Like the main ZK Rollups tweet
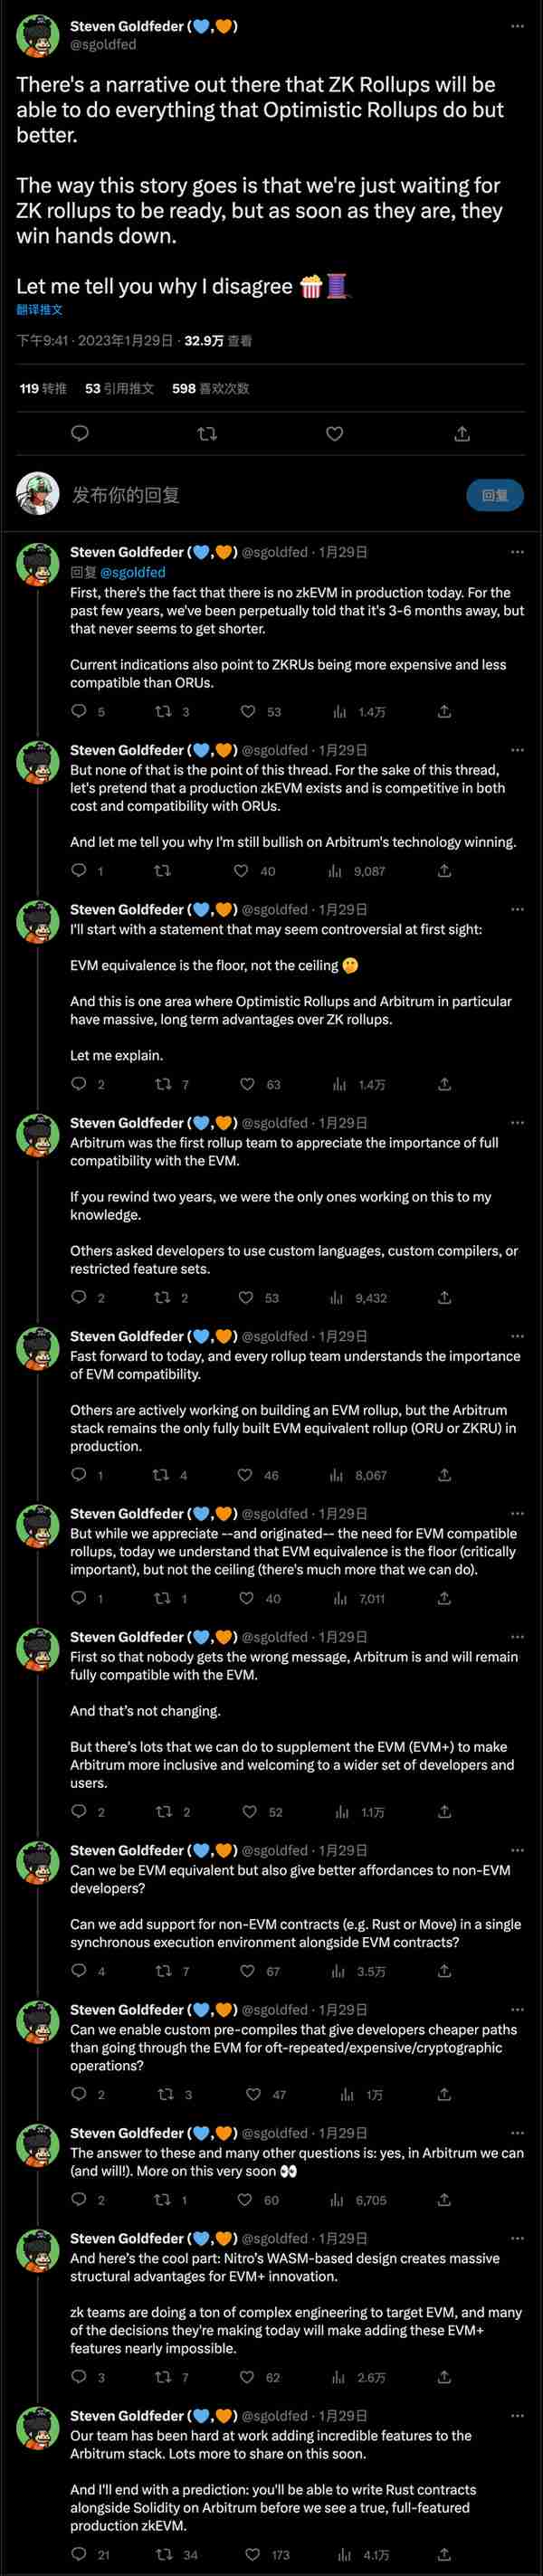The width and height of the screenshot is (543, 2576). click(x=335, y=433)
